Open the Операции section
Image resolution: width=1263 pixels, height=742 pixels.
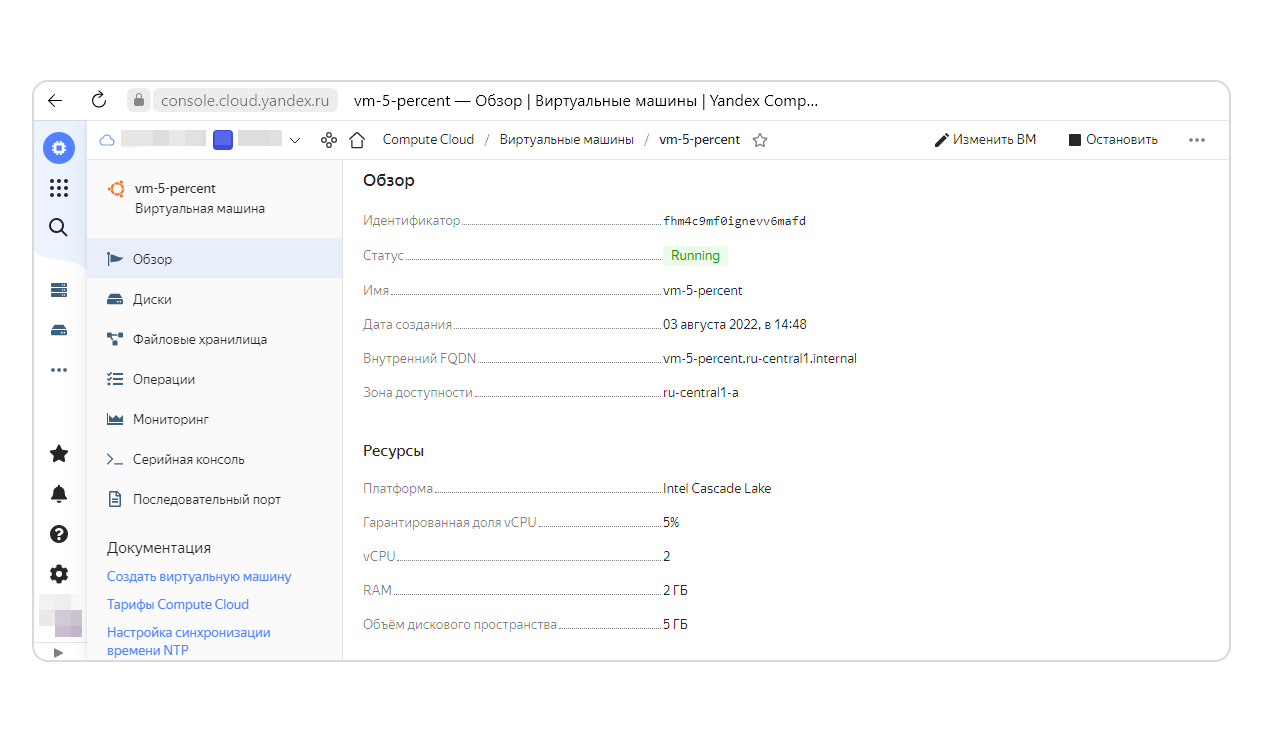click(214, 379)
